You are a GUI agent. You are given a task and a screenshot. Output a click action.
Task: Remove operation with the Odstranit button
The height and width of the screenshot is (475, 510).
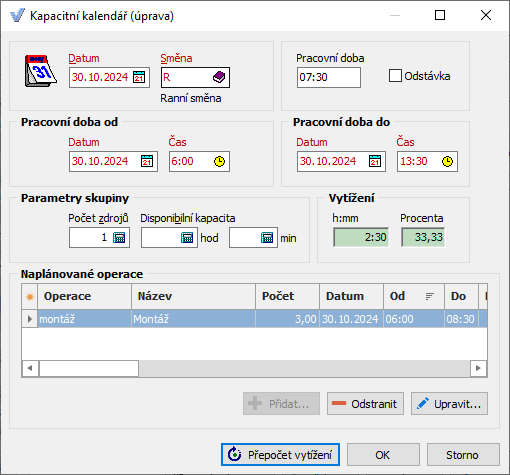365,404
